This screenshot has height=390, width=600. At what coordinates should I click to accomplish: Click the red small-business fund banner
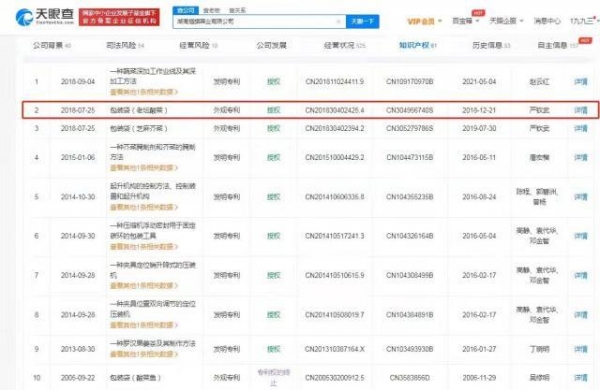pyautogui.click(x=119, y=18)
